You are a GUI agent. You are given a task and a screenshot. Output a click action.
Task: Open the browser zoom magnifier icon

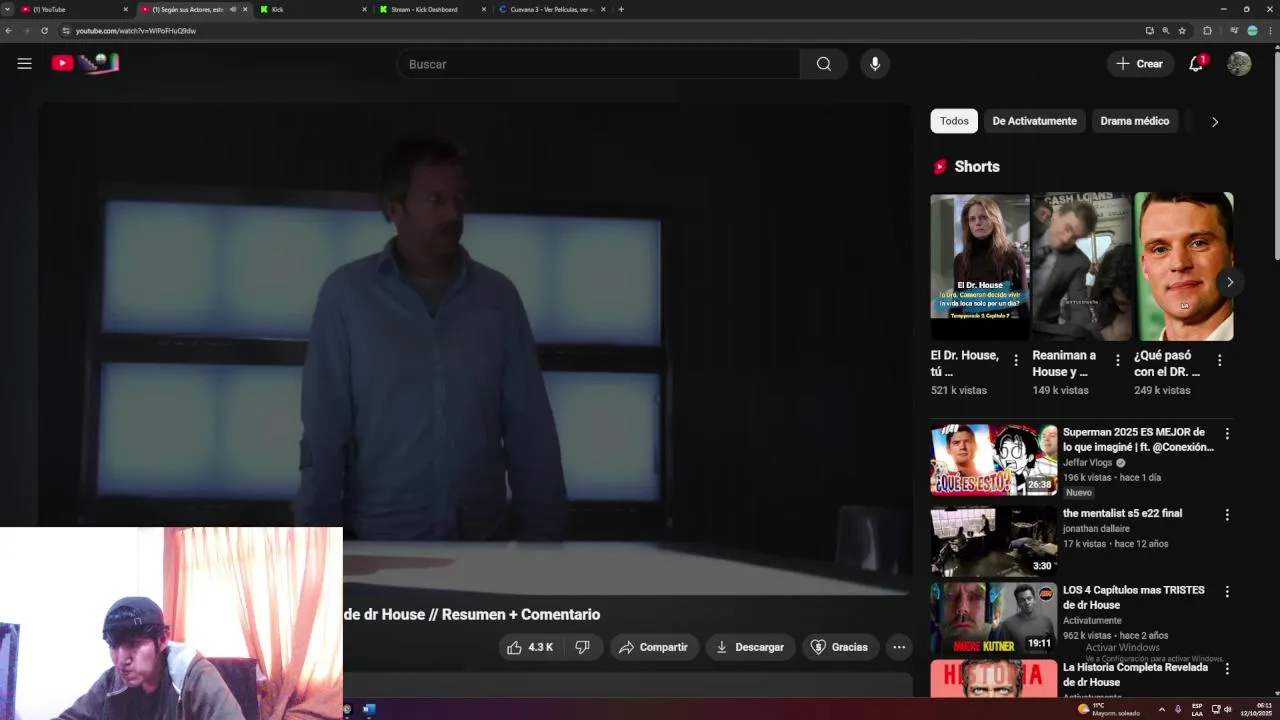(1166, 31)
